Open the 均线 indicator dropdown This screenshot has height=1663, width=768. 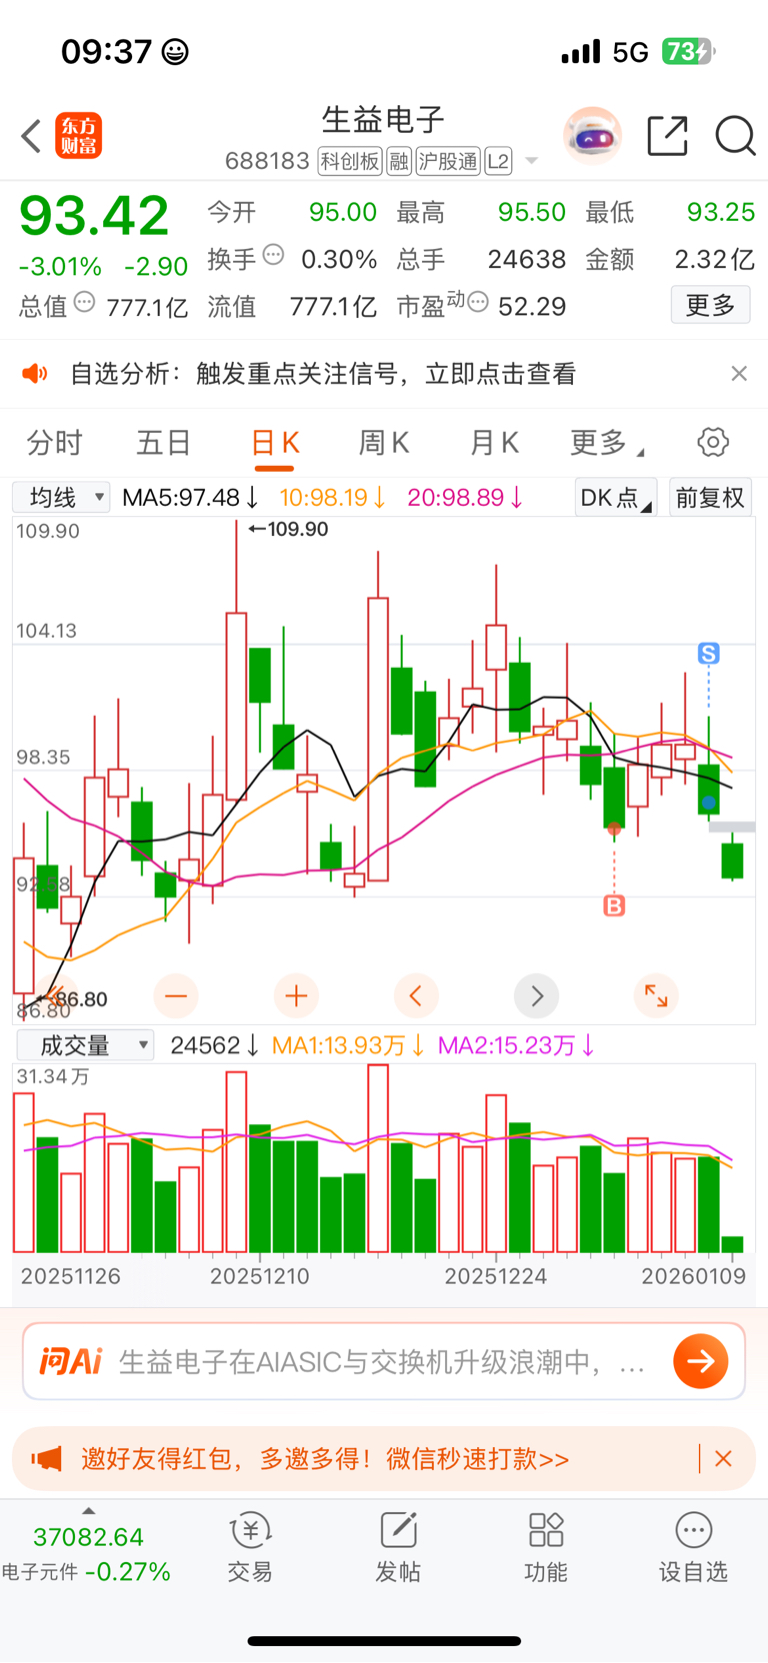click(61, 497)
